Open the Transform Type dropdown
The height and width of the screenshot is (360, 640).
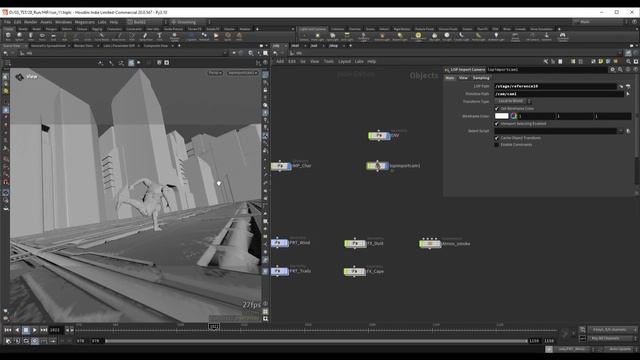513,101
